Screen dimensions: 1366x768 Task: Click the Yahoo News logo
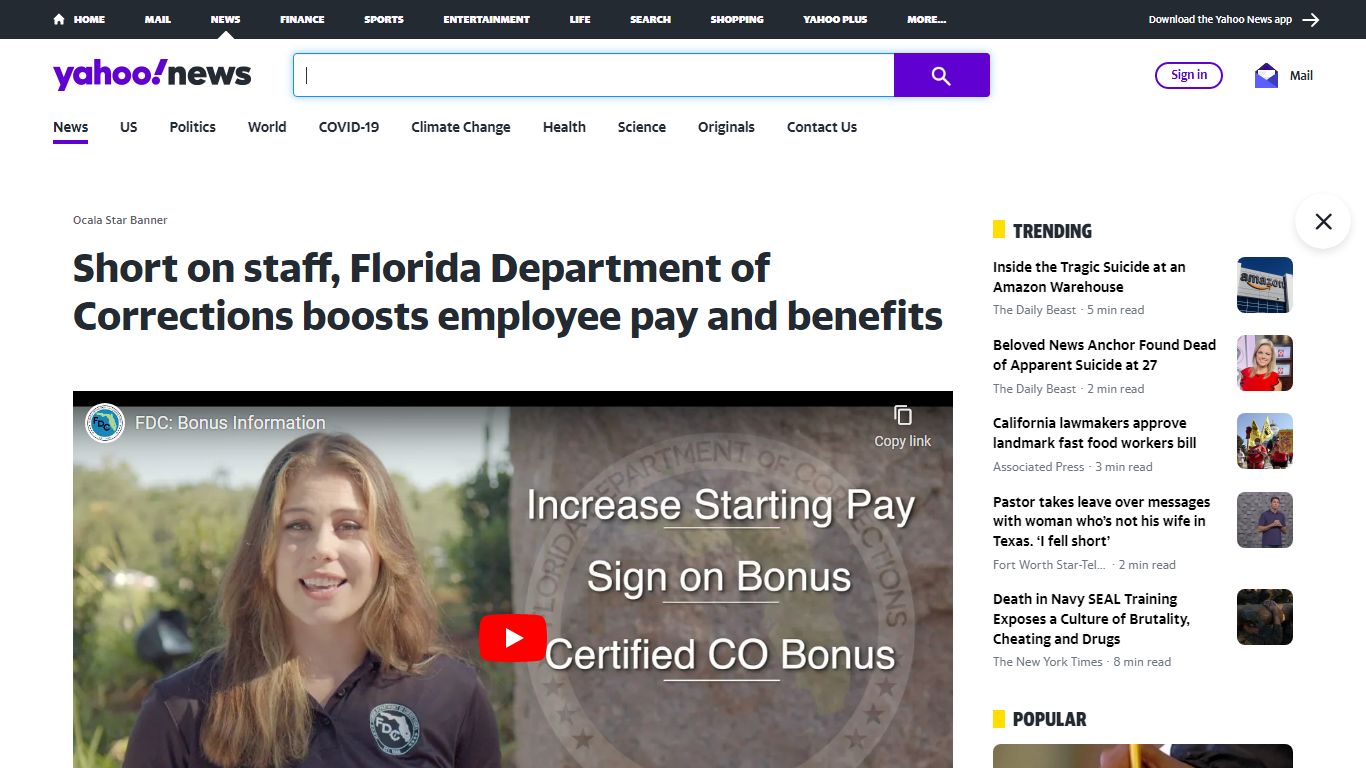click(152, 75)
